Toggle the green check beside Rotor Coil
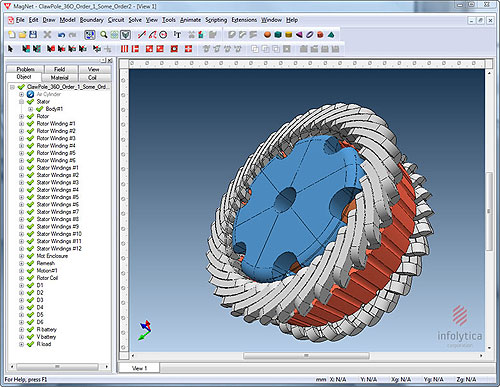Screen dimensions: 500x387 click(30, 278)
